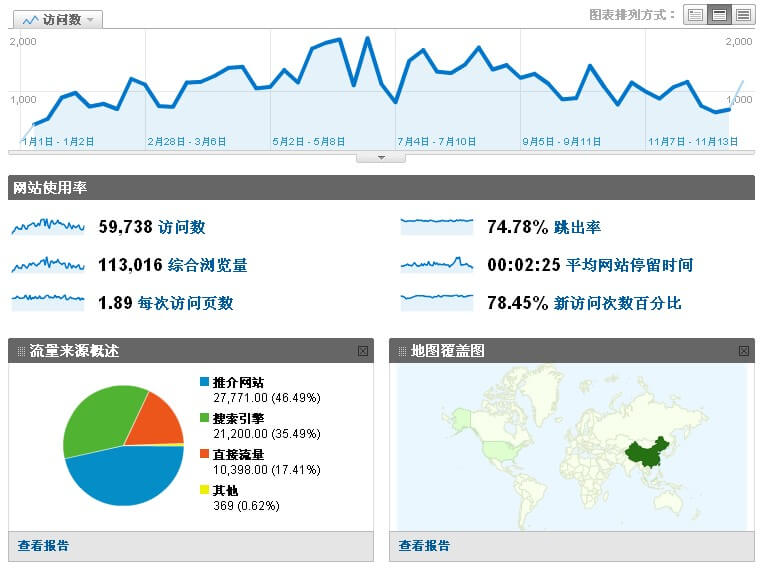Click the green 搜索引擎 legend swatch

coord(204,418)
